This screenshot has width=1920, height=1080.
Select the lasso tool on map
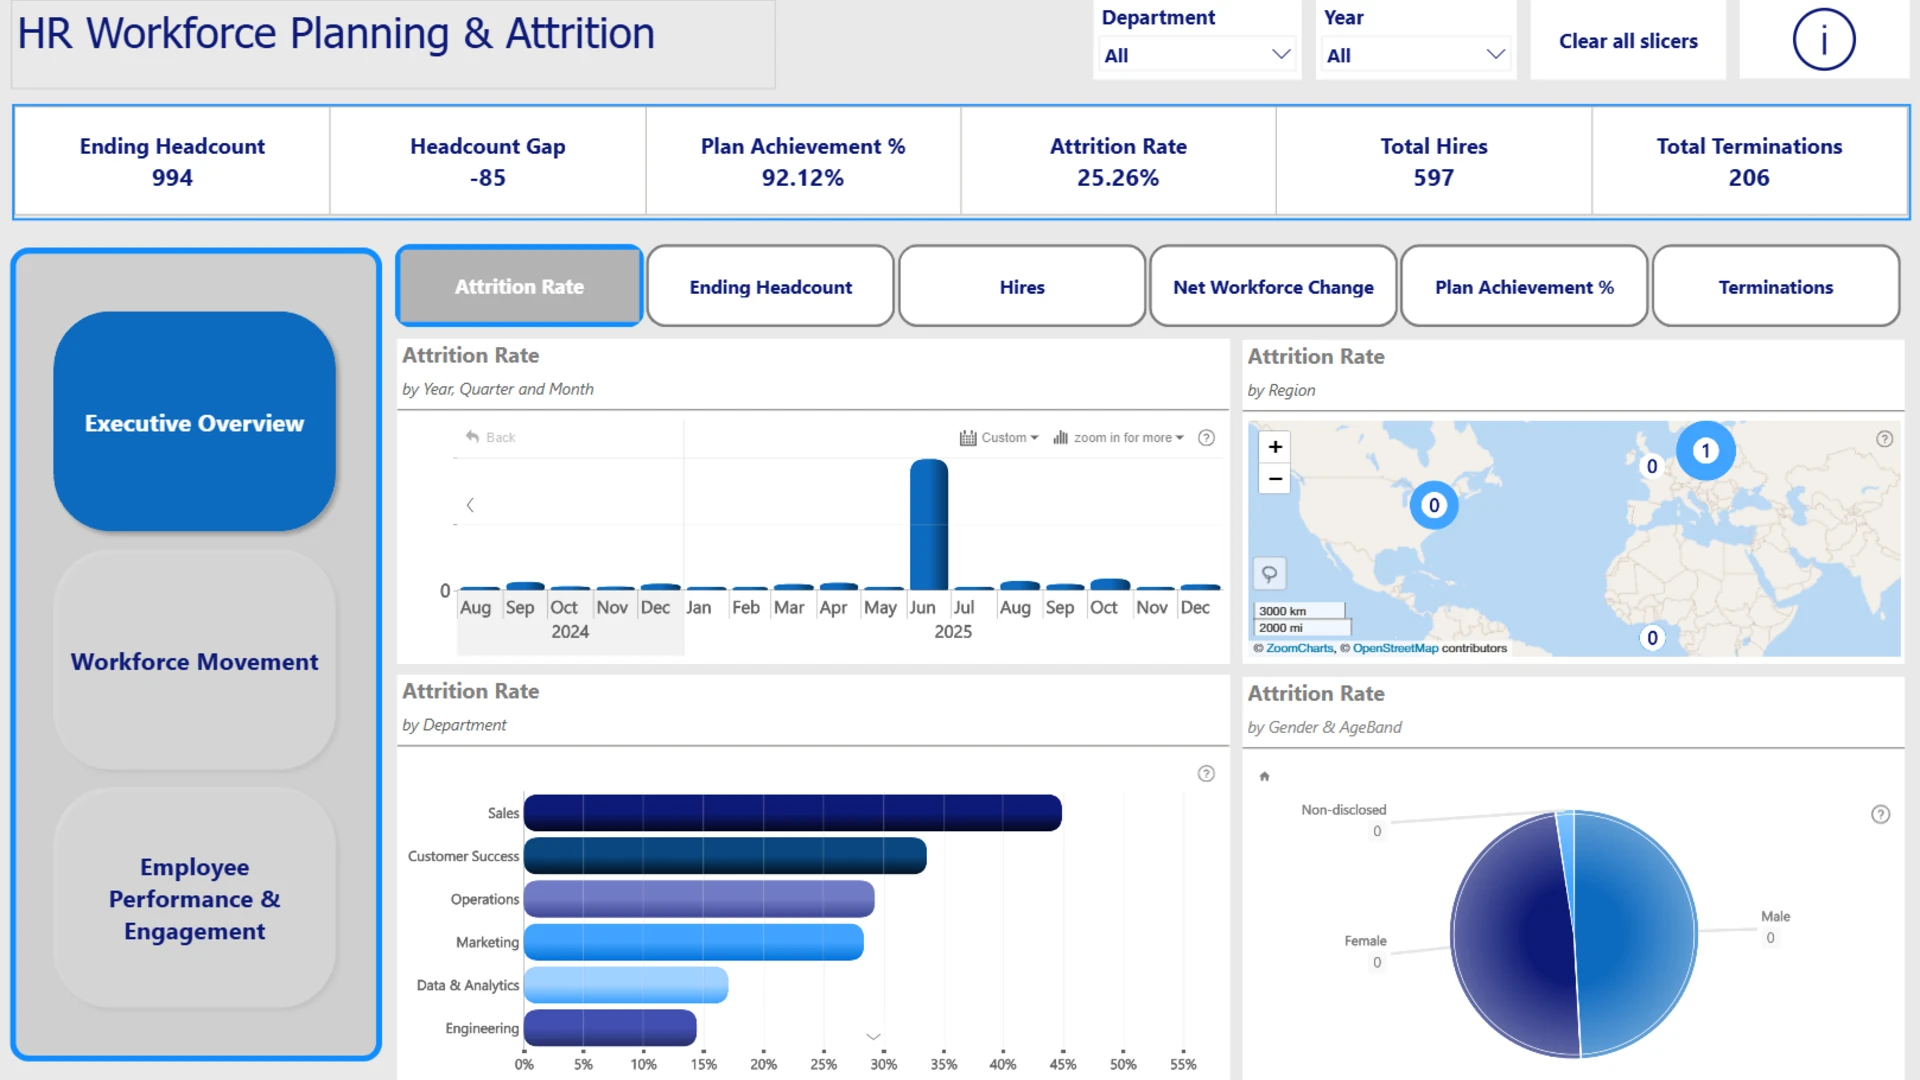click(1269, 574)
